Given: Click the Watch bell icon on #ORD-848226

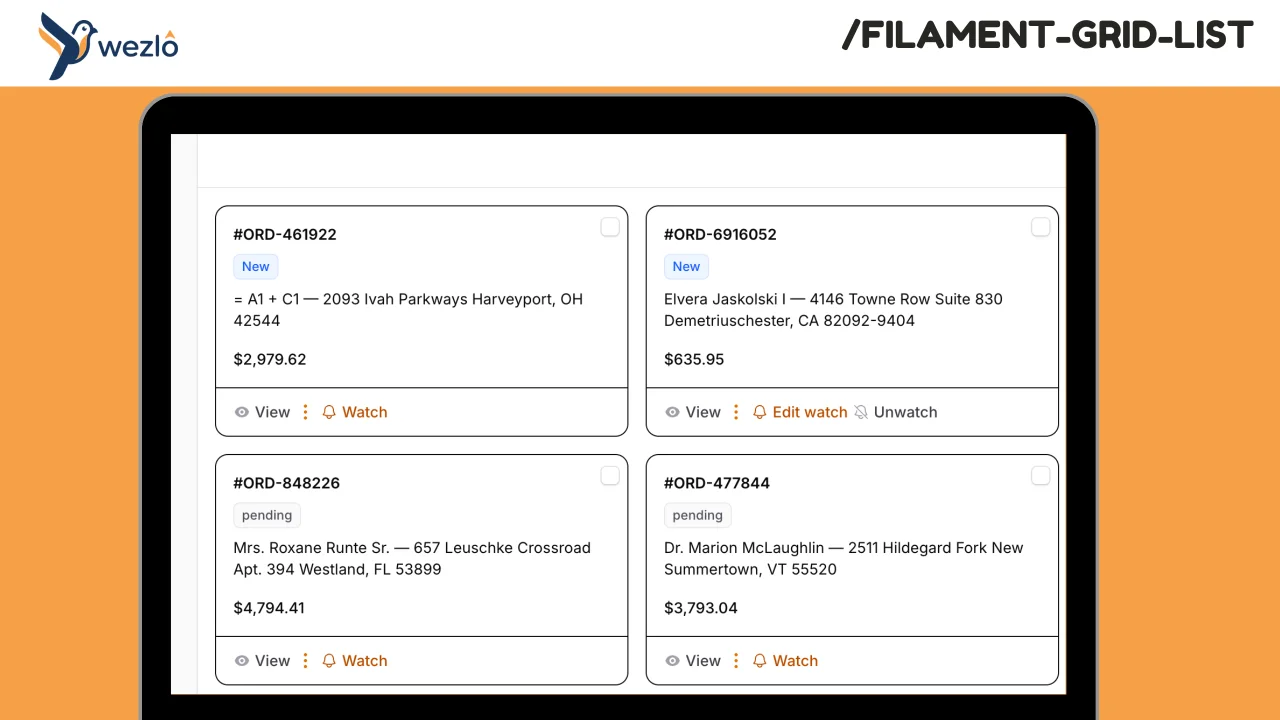Looking at the screenshot, I should tap(329, 660).
